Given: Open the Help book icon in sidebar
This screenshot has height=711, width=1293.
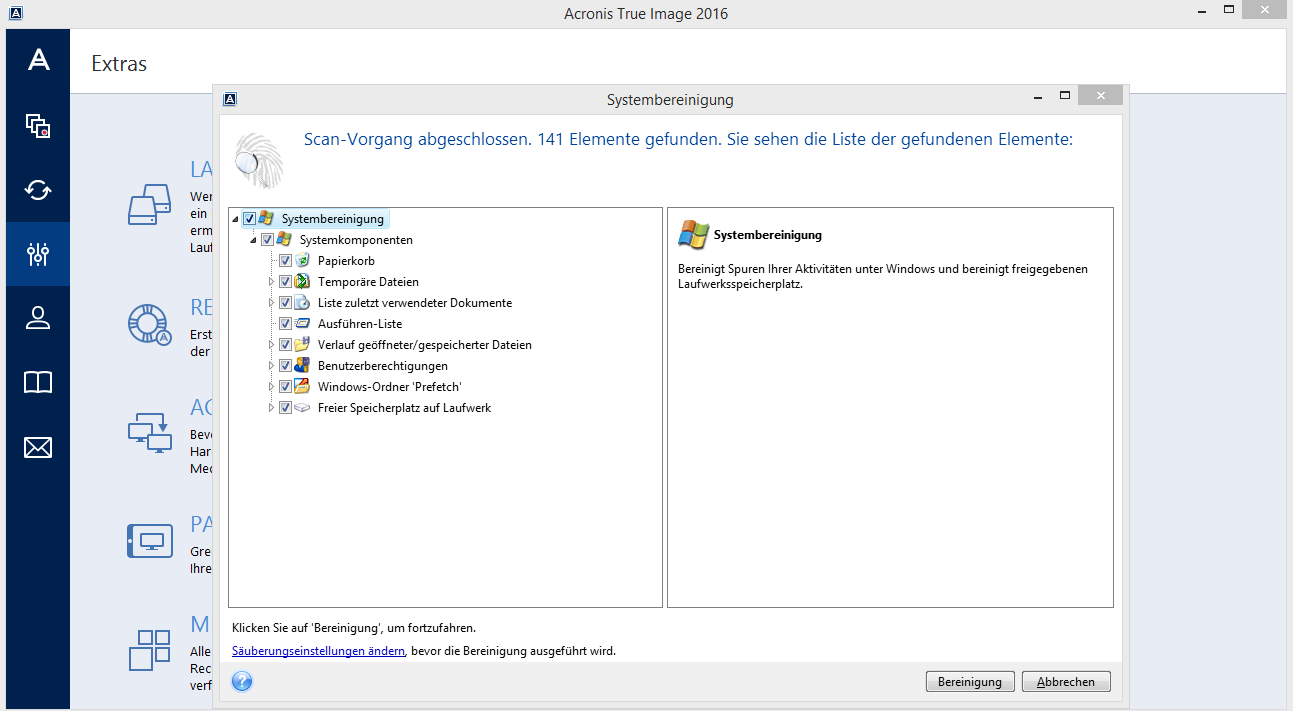Looking at the screenshot, I should click(38, 382).
